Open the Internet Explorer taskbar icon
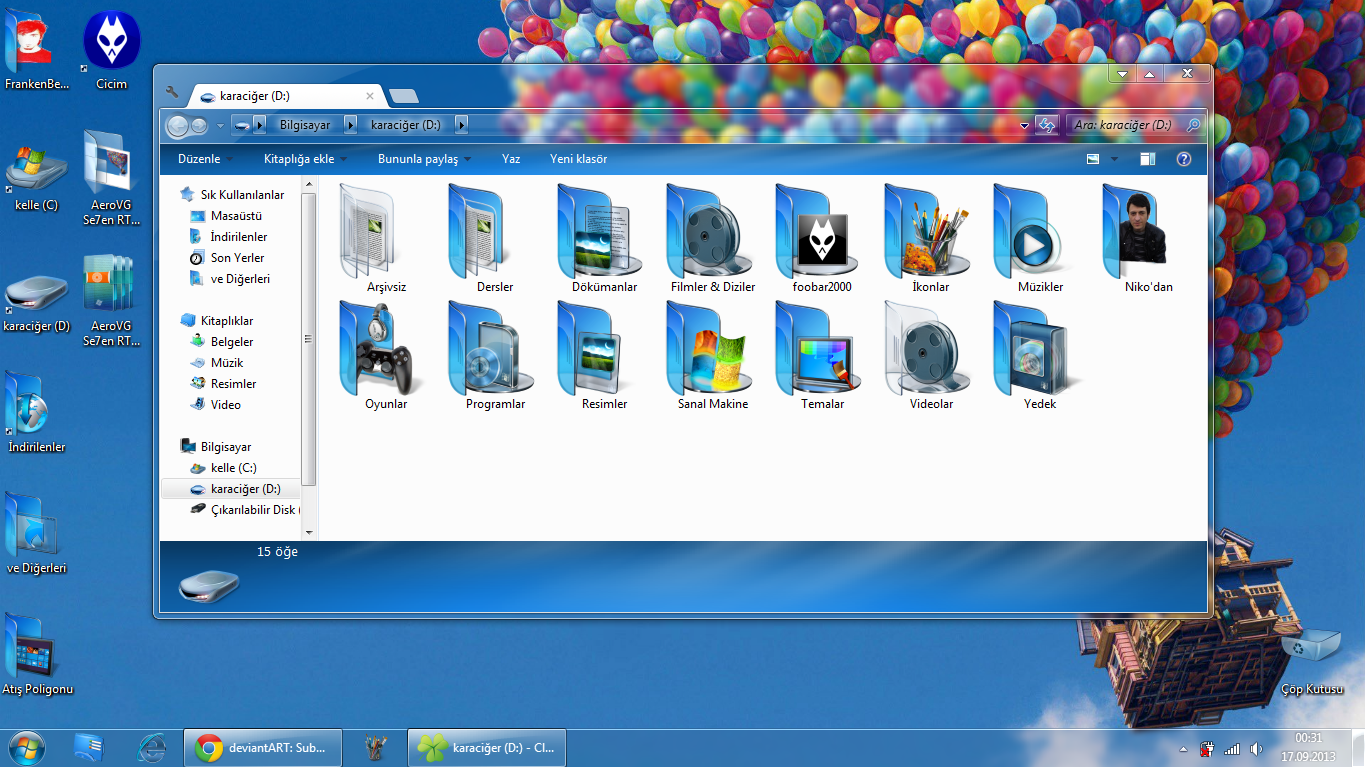This screenshot has height=767, width=1365. (x=153, y=748)
